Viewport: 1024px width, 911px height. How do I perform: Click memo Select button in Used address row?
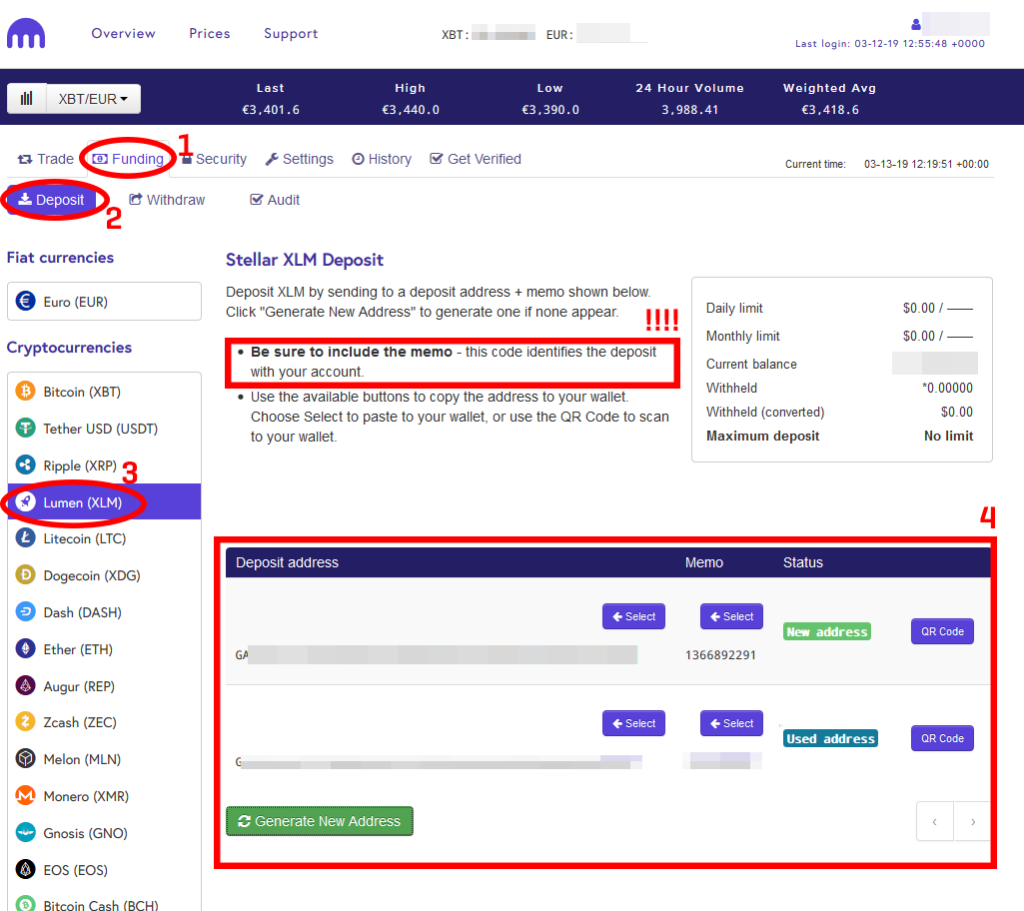[731, 724]
